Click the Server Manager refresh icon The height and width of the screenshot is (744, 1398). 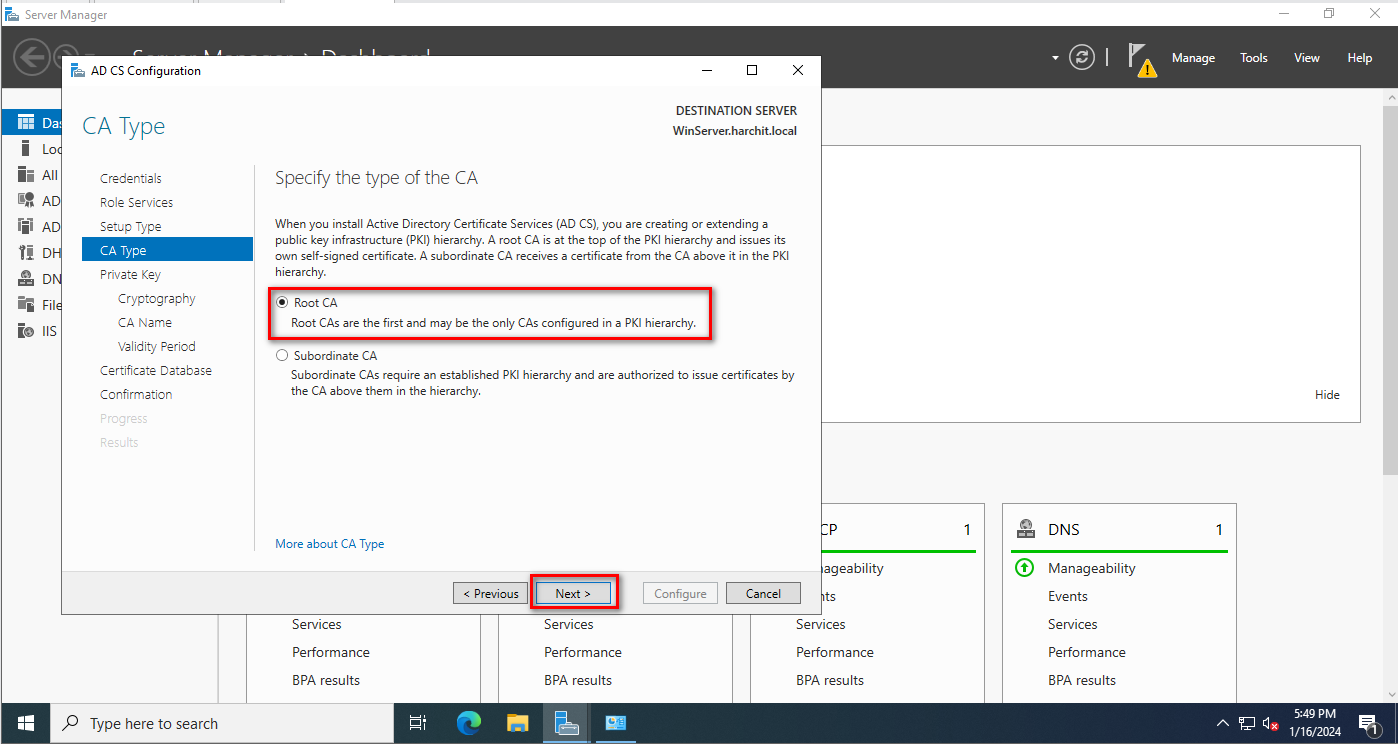coord(1082,58)
